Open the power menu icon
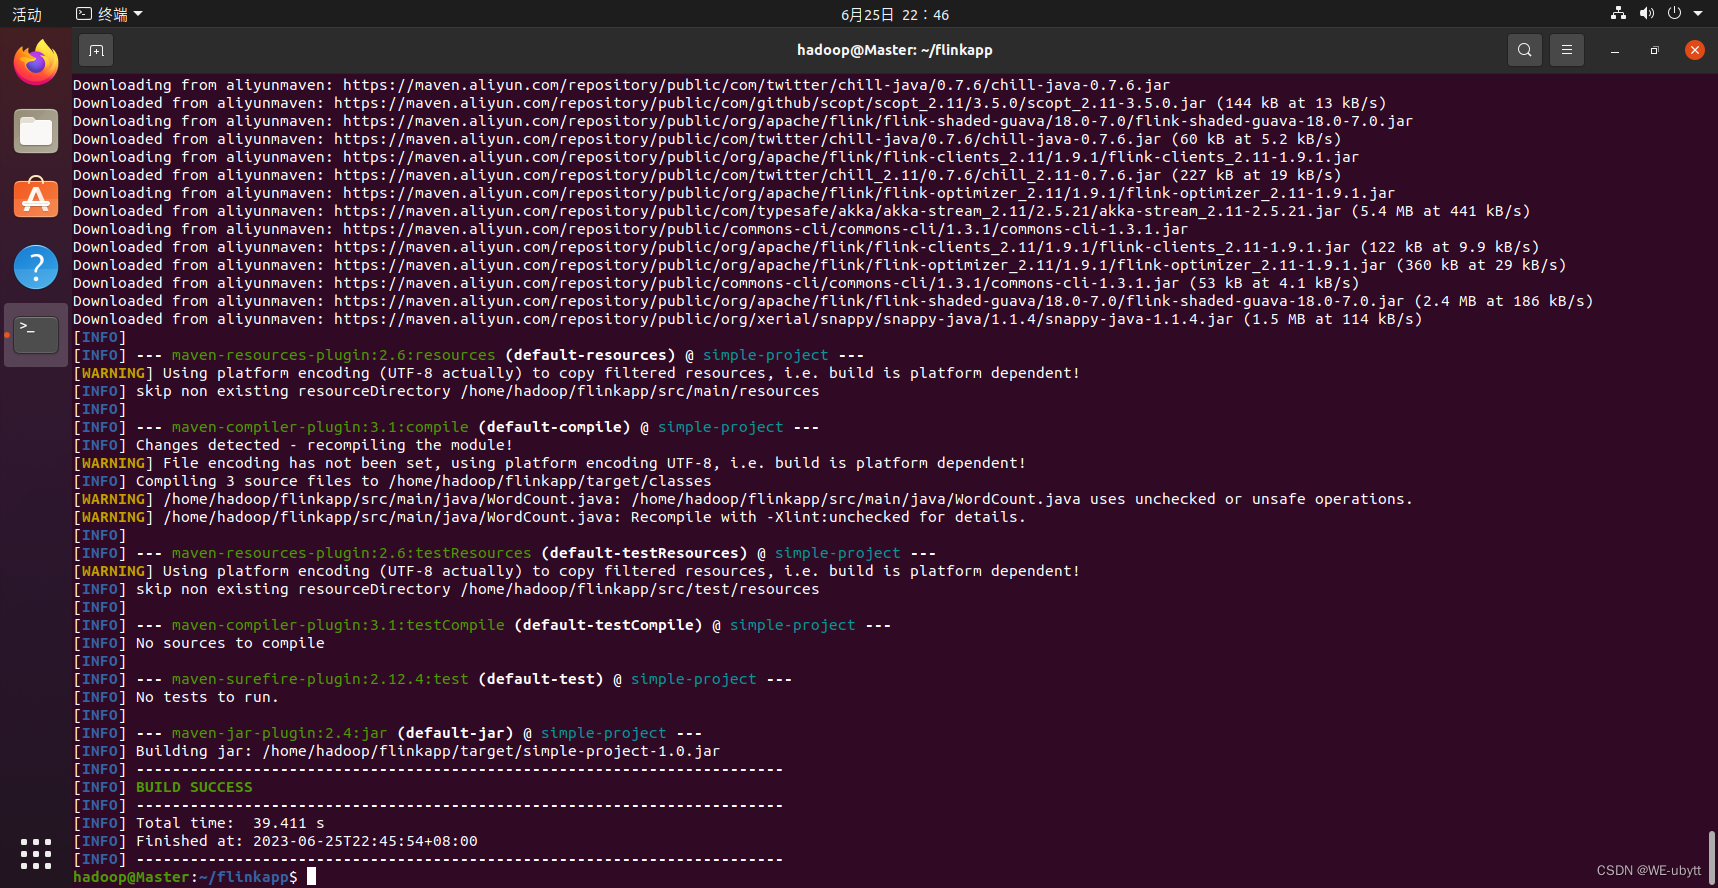 [1674, 14]
